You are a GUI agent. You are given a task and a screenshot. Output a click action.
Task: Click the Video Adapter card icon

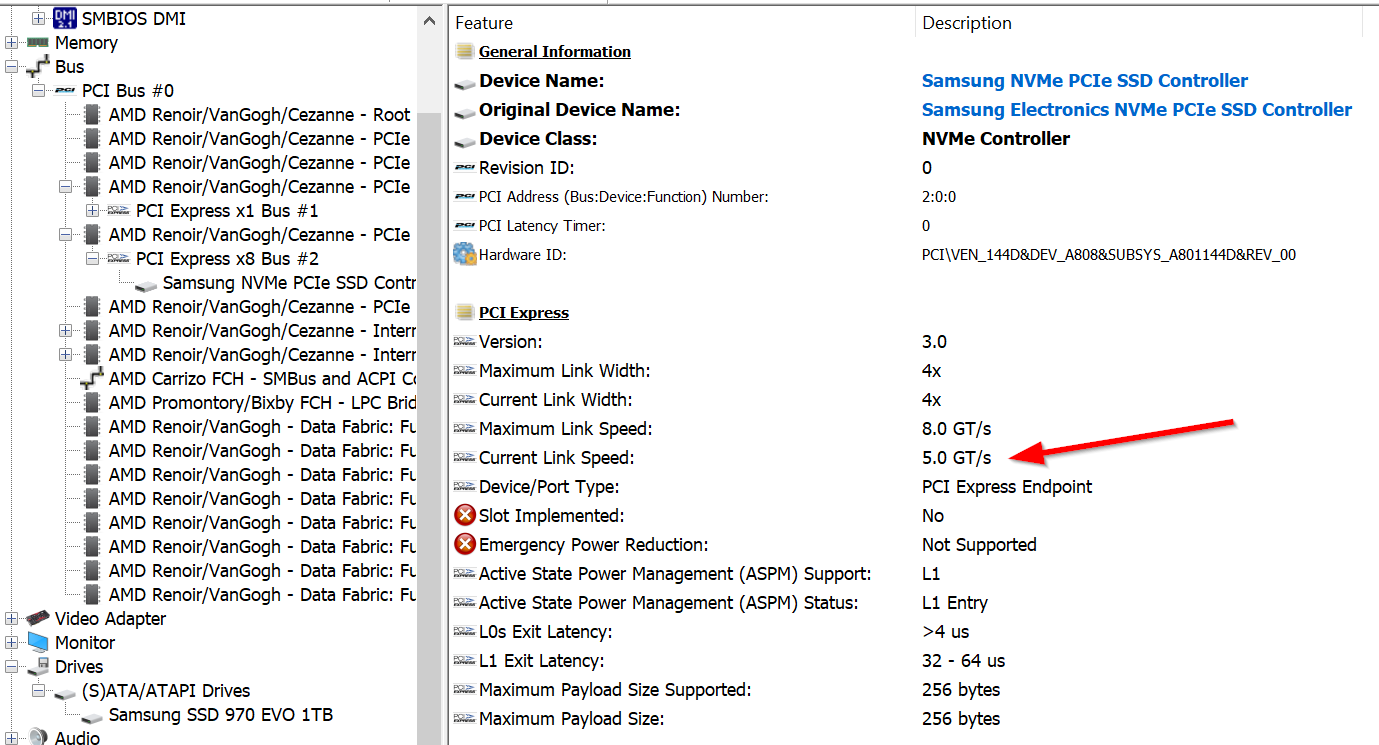pos(38,619)
